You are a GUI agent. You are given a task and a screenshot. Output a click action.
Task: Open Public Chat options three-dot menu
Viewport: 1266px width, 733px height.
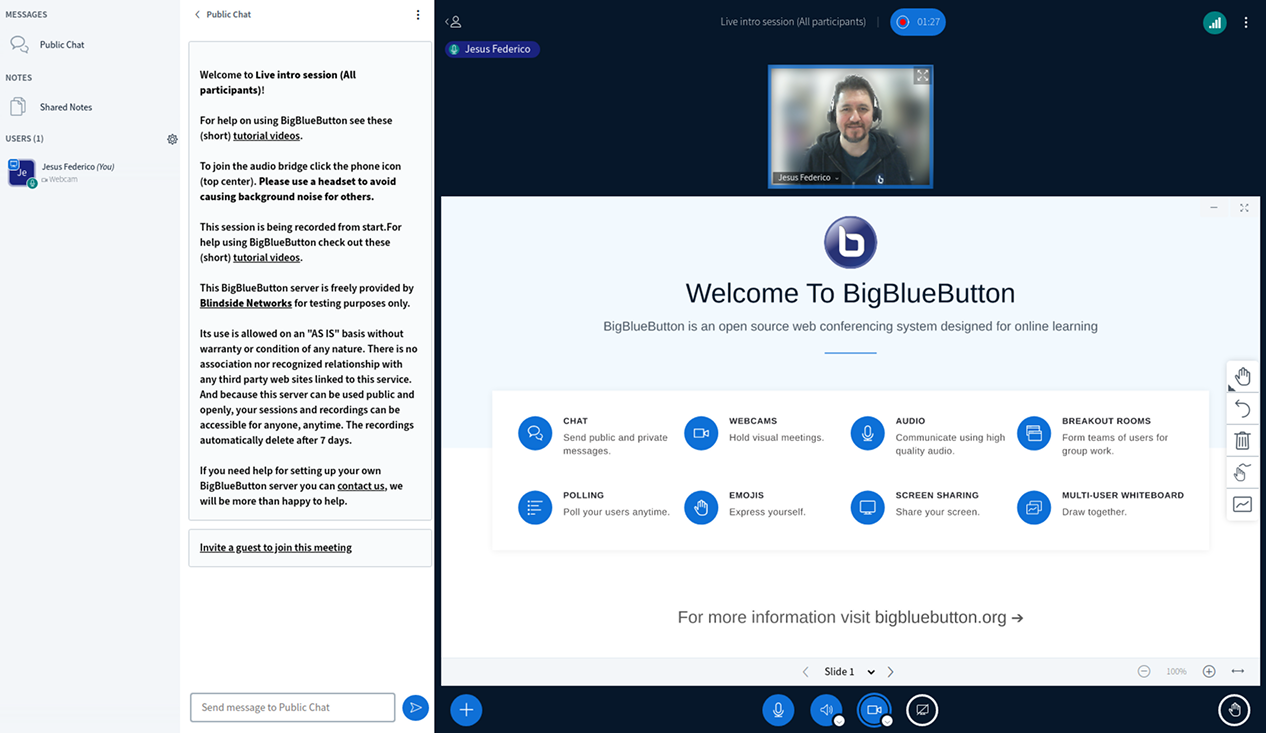pyautogui.click(x=418, y=15)
